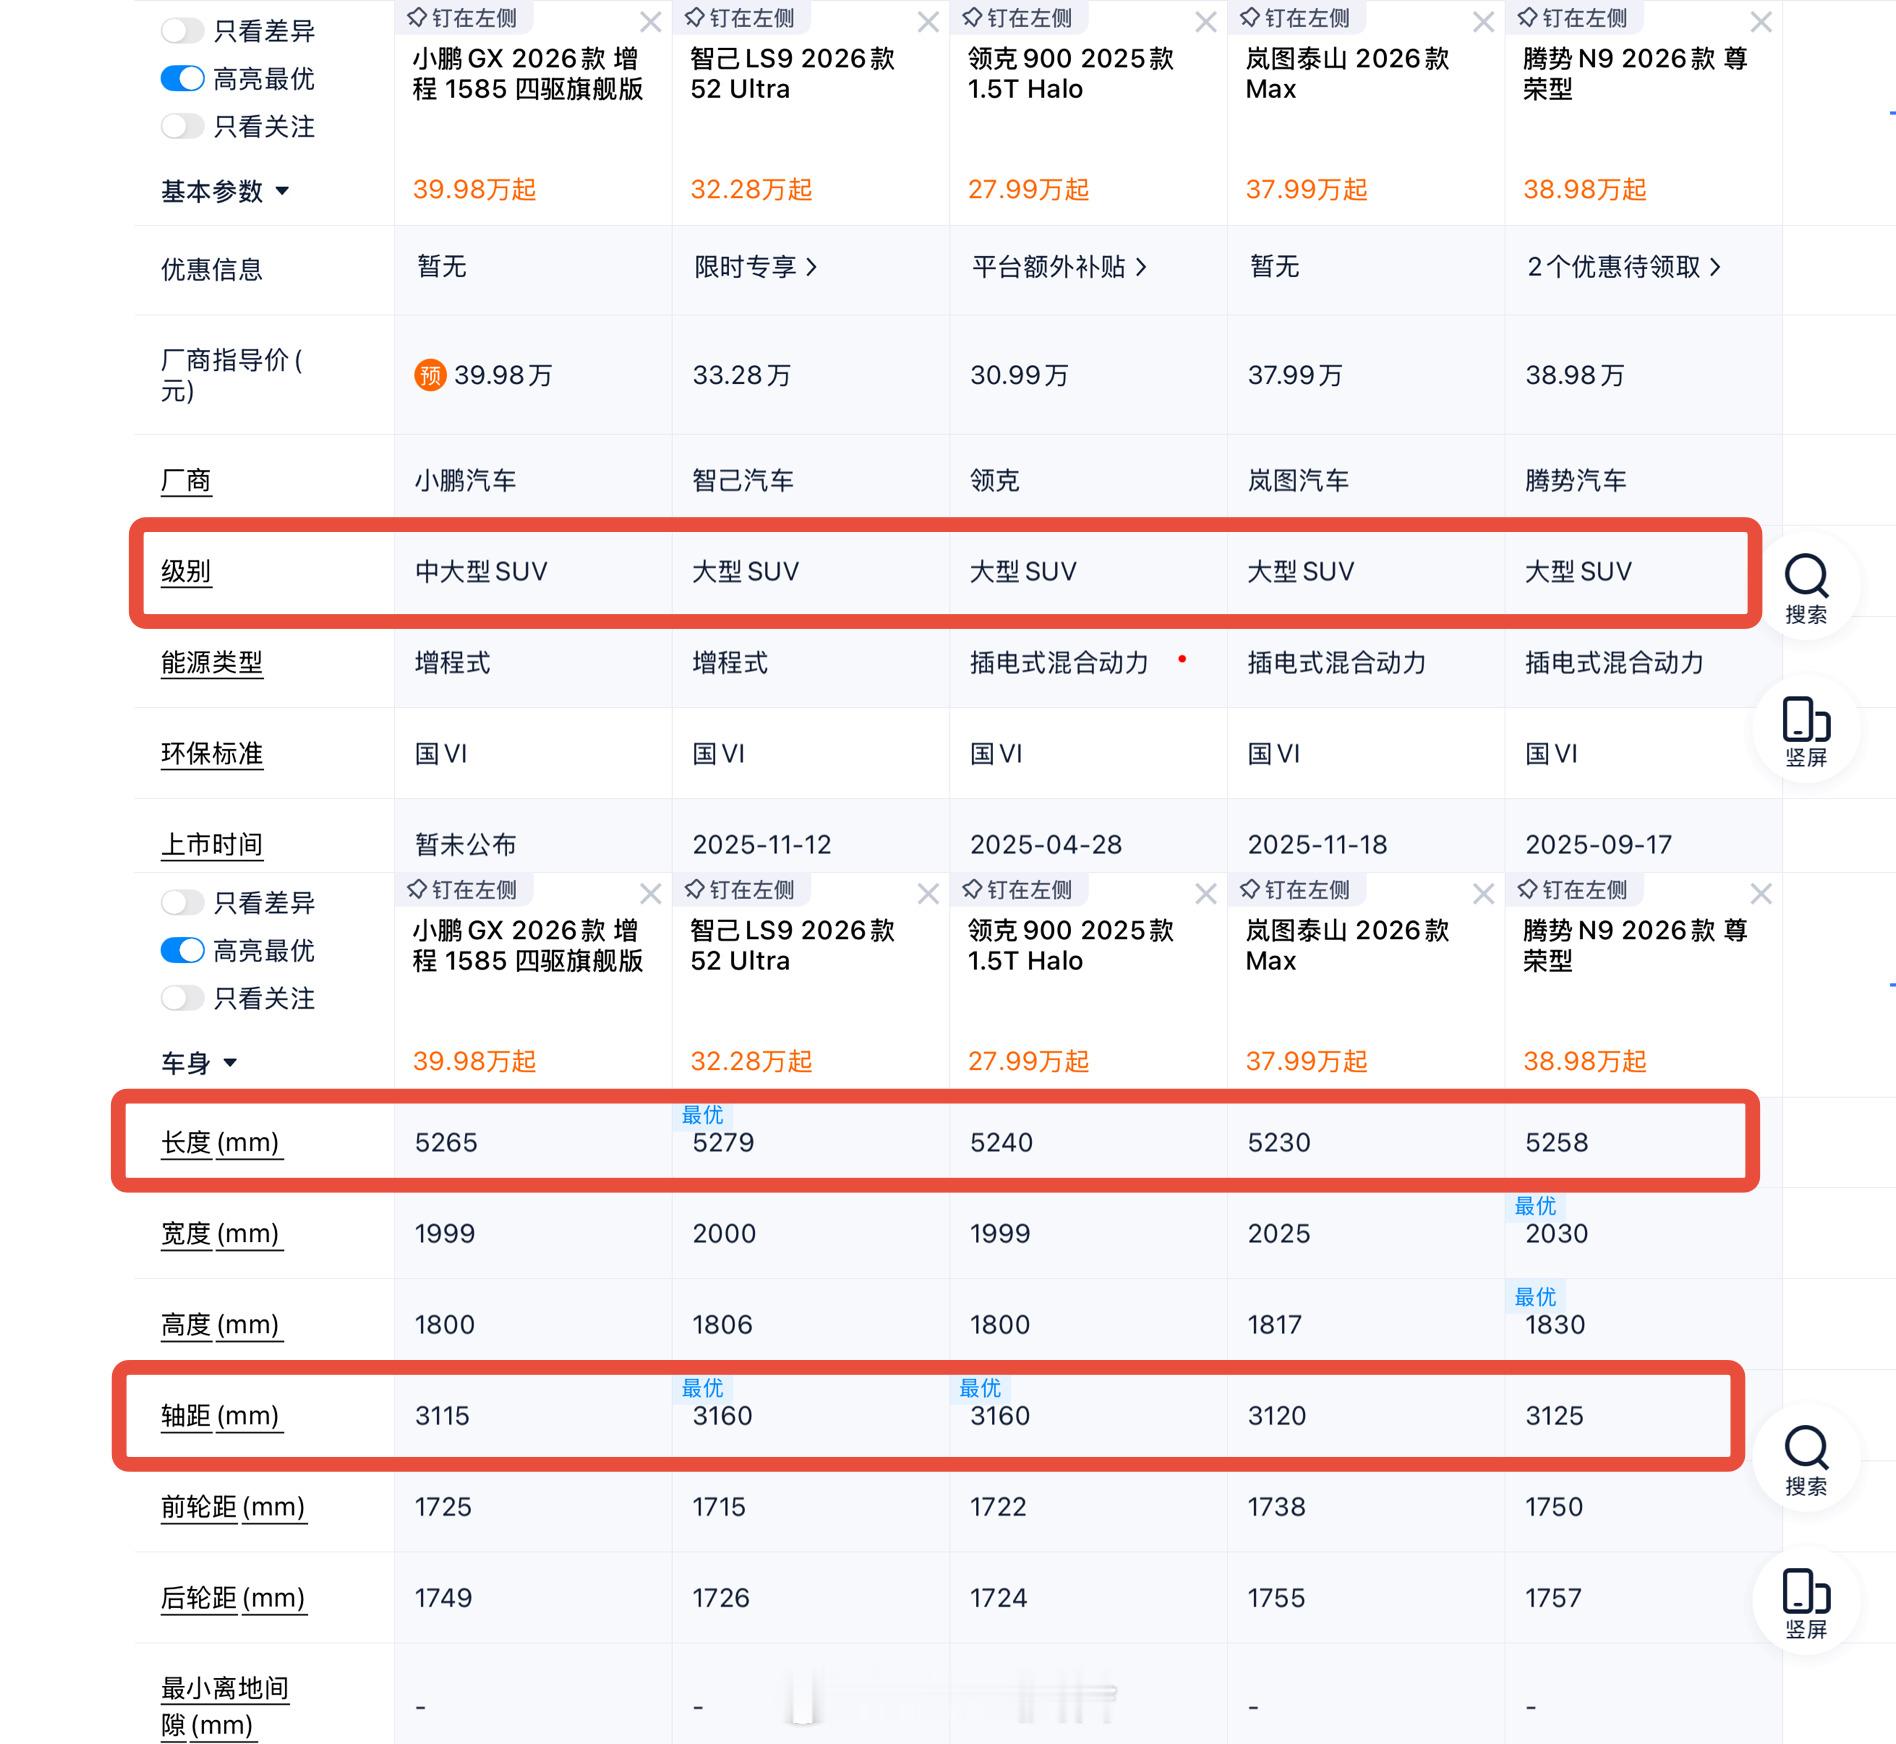Open 搜索 magnifier beside the 级别 row
This screenshot has width=1896, height=1744.
pyautogui.click(x=1806, y=587)
